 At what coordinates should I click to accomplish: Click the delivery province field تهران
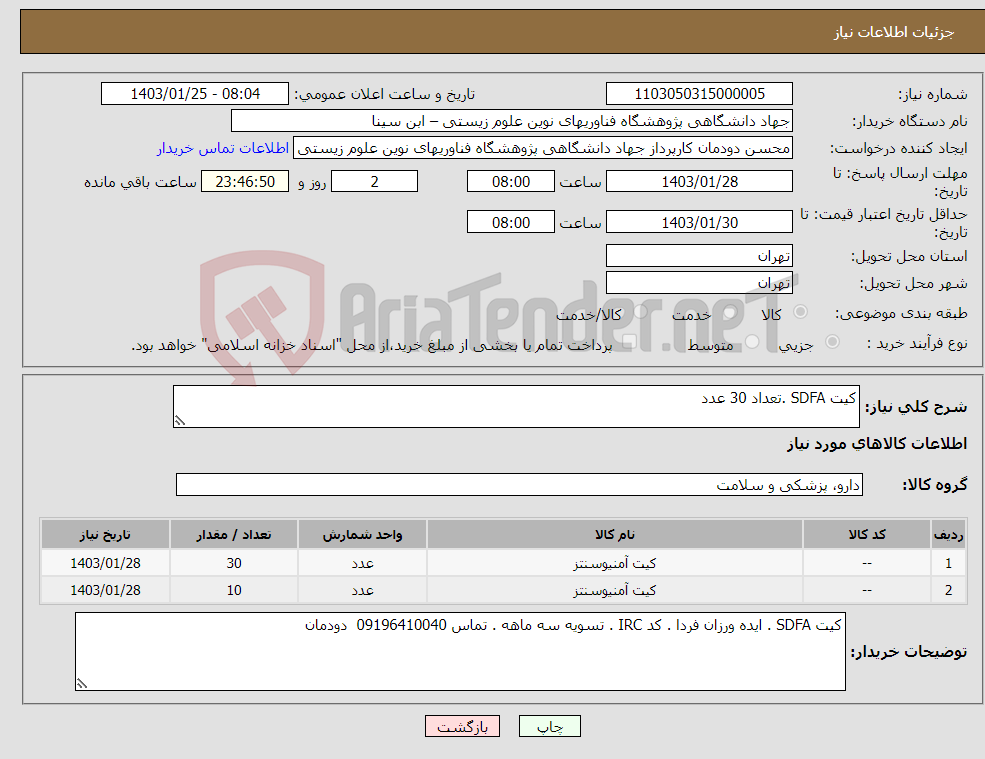[x=699, y=256]
